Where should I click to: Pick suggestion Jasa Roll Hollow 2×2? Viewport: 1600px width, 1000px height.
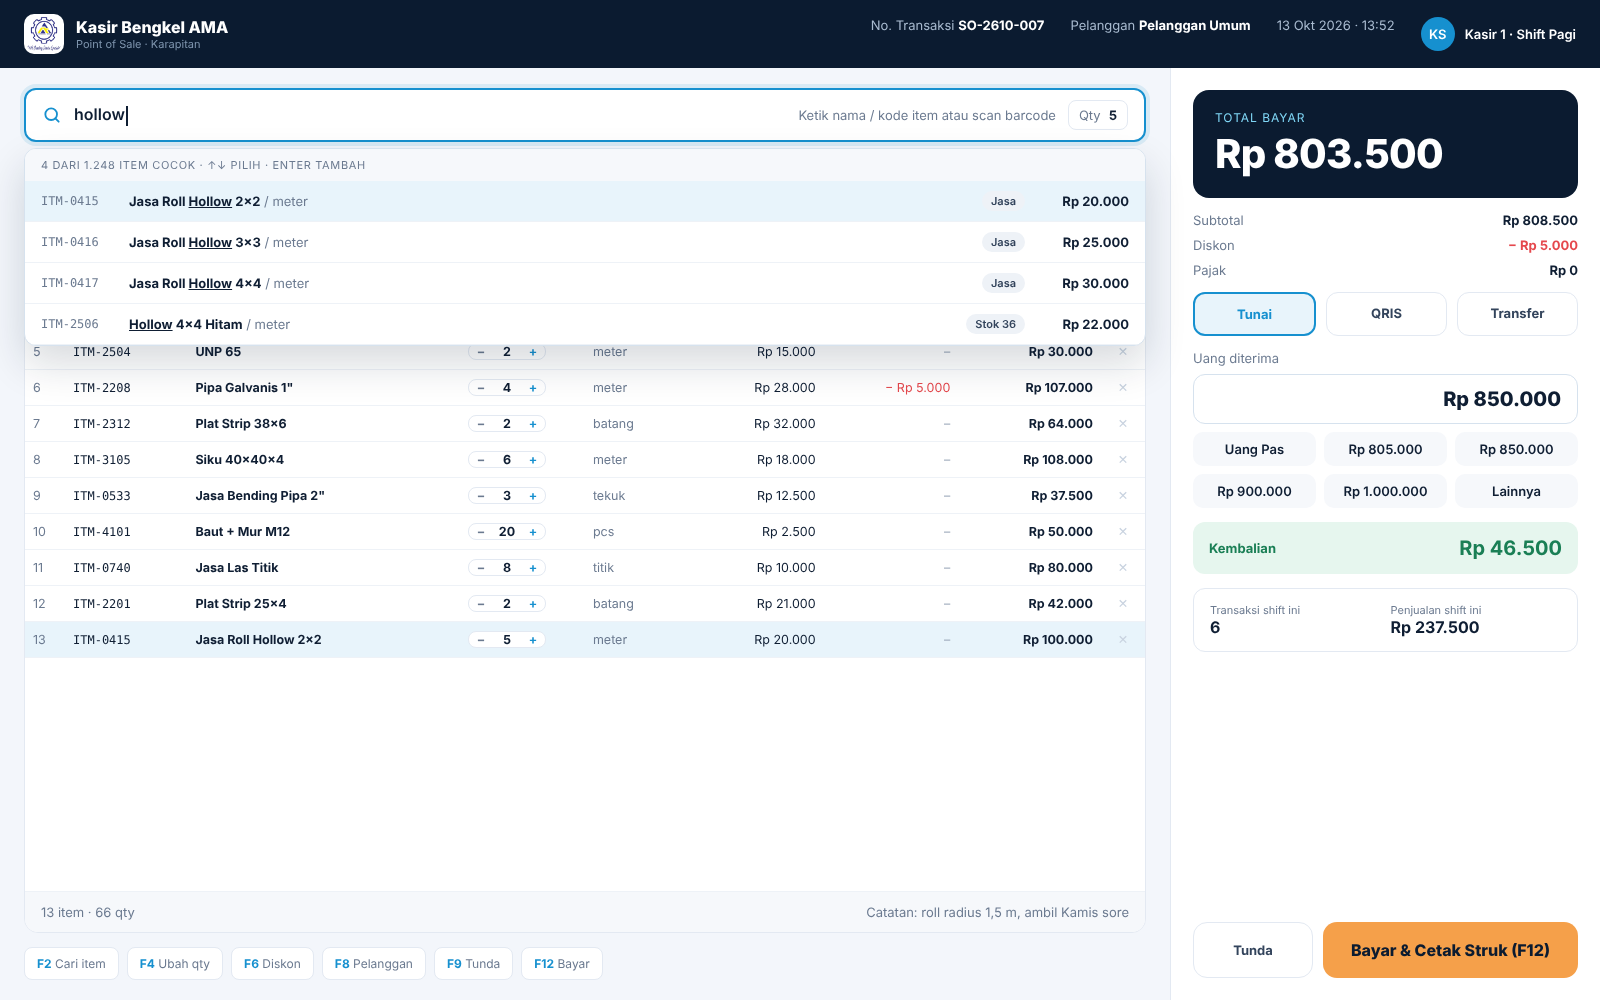point(585,201)
